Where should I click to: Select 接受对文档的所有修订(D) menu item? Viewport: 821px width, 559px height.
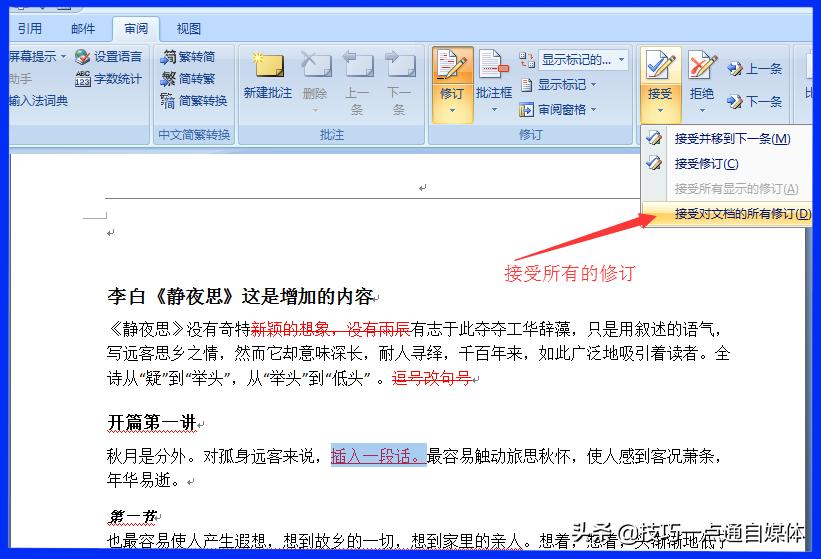tap(727, 214)
